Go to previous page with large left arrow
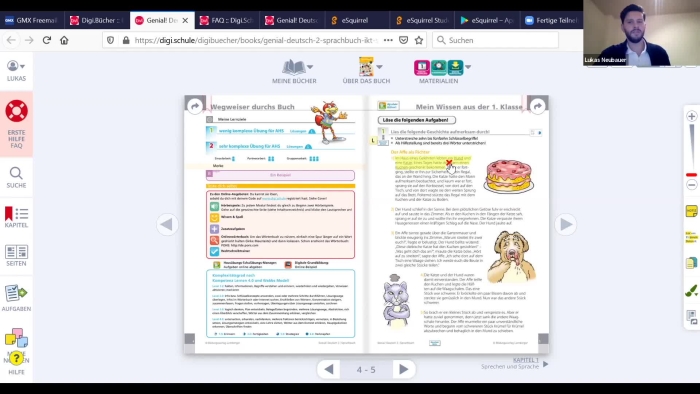This screenshot has width=700, height=394. (167, 224)
